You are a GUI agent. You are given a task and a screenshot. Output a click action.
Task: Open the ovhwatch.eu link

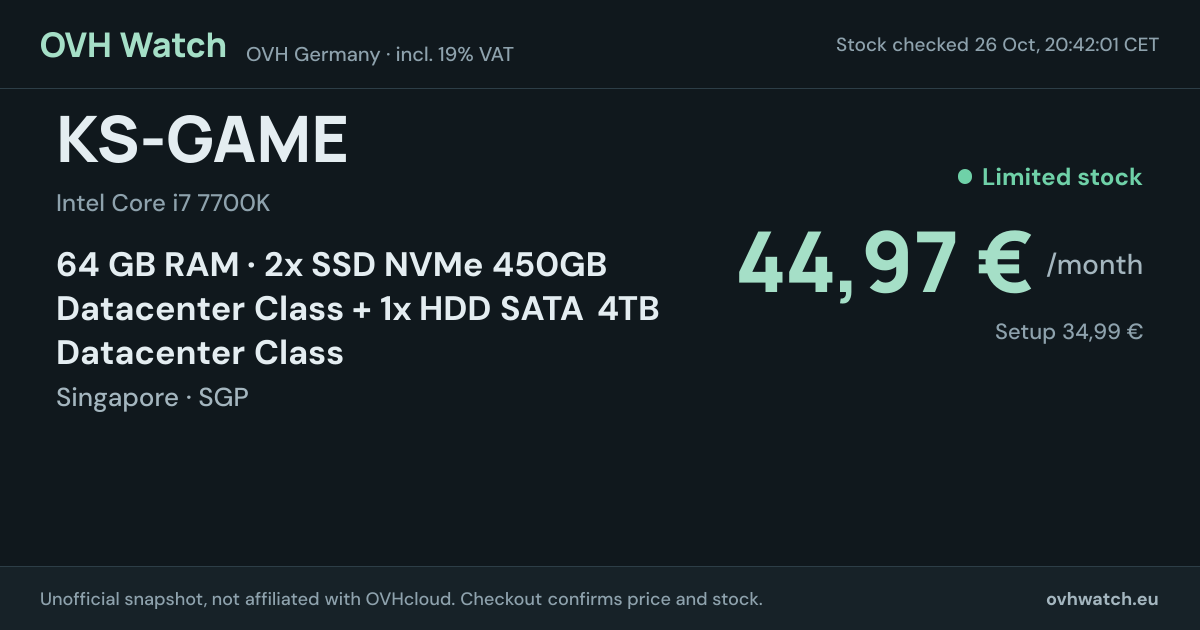(x=1102, y=599)
